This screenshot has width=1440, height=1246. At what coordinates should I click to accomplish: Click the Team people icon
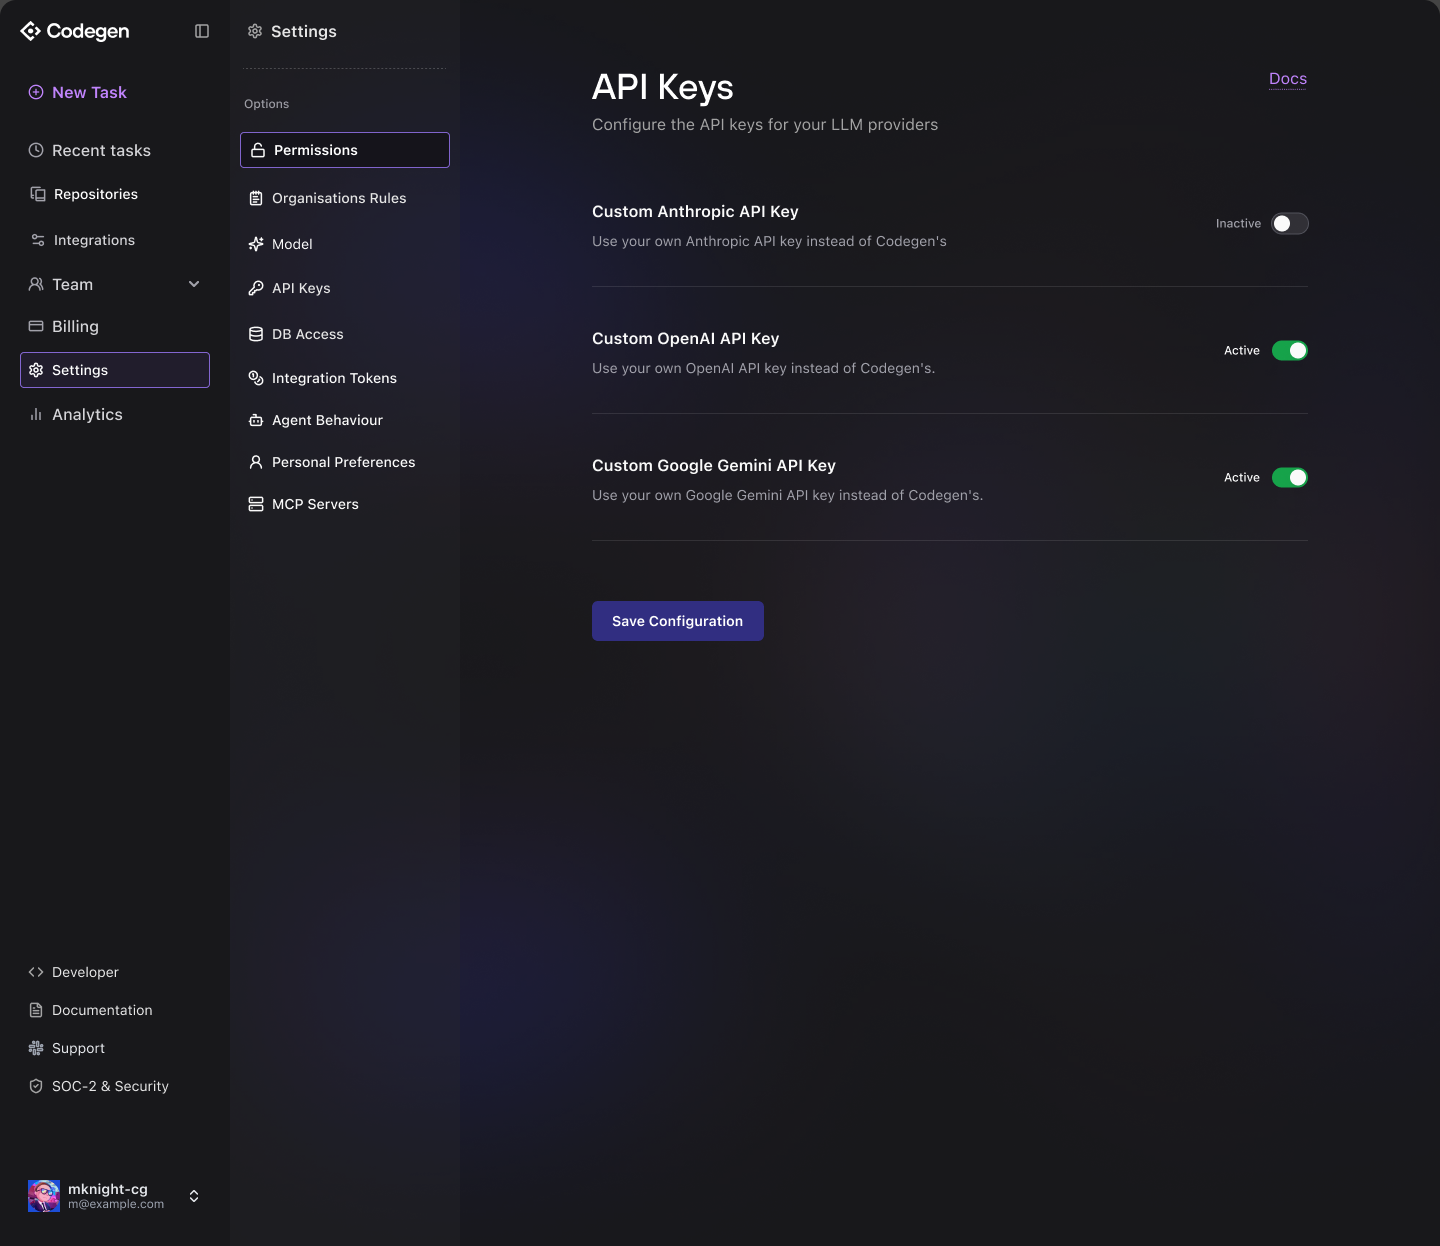(36, 284)
